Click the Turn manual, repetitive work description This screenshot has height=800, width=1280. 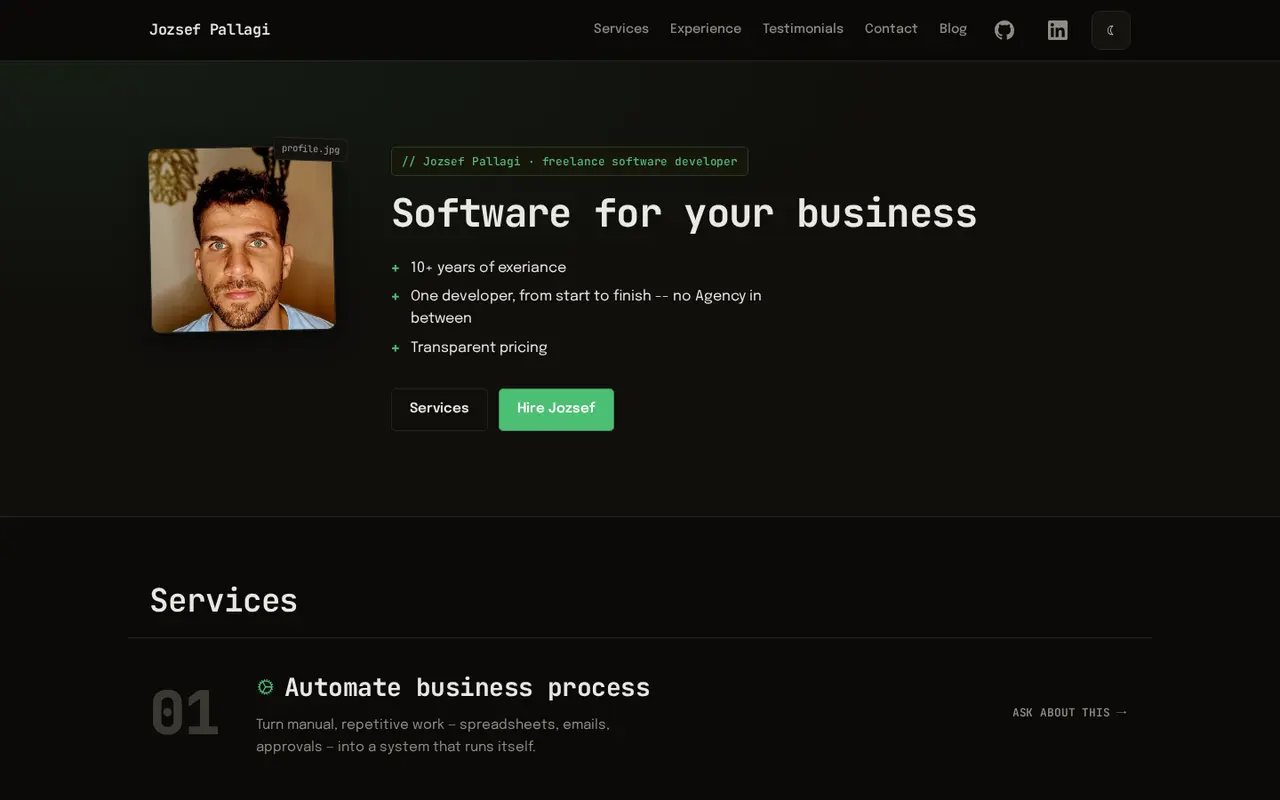click(x=433, y=735)
